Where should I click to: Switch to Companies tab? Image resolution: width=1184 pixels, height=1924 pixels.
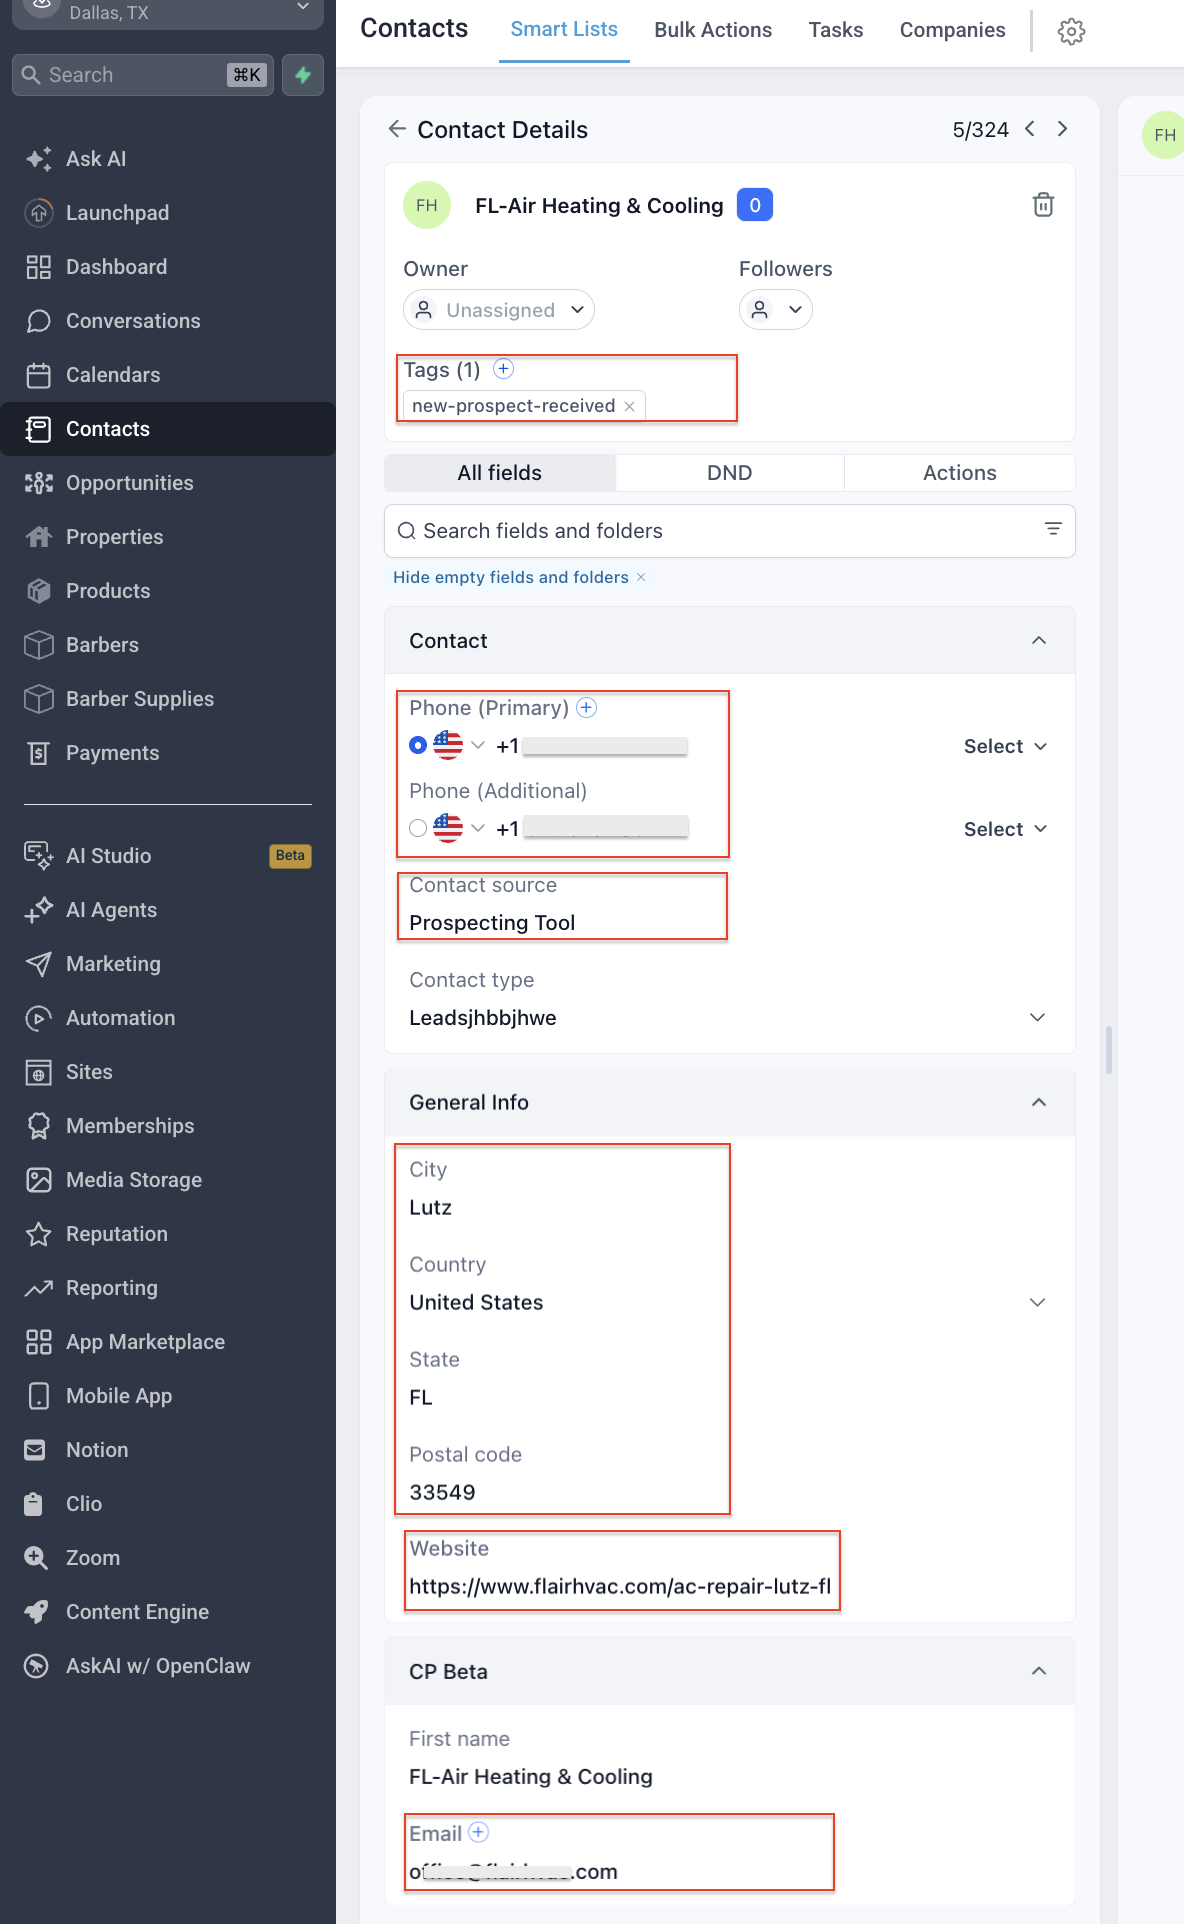[x=952, y=30]
